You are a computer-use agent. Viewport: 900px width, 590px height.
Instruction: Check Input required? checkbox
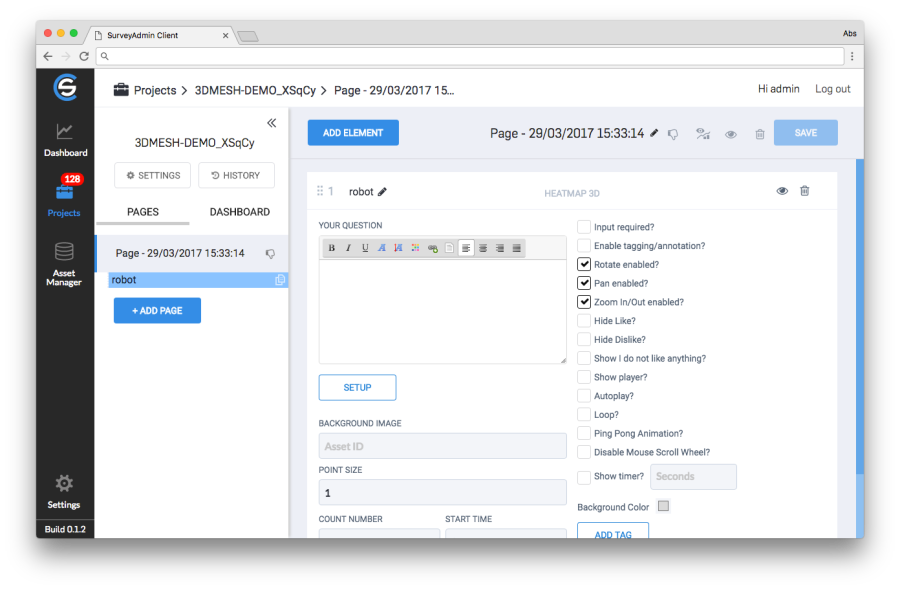584,227
